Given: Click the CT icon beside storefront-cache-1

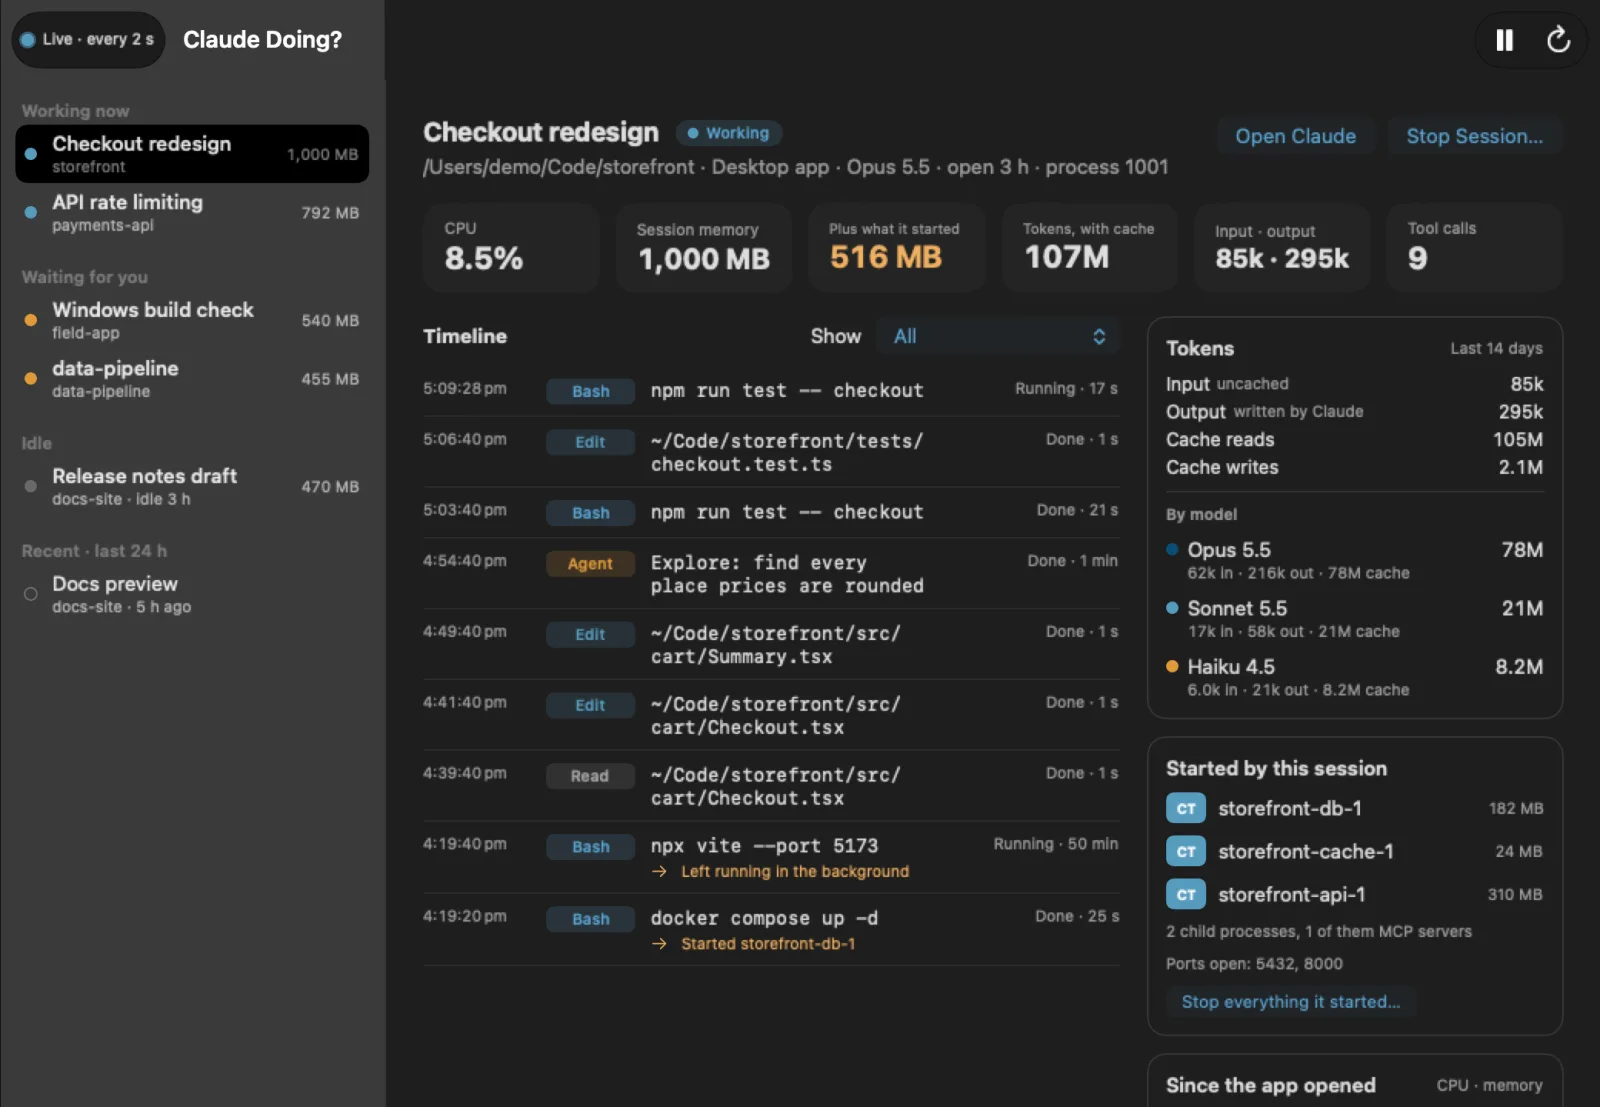Looking at the screenshot, I should [x=1186, y=851].
